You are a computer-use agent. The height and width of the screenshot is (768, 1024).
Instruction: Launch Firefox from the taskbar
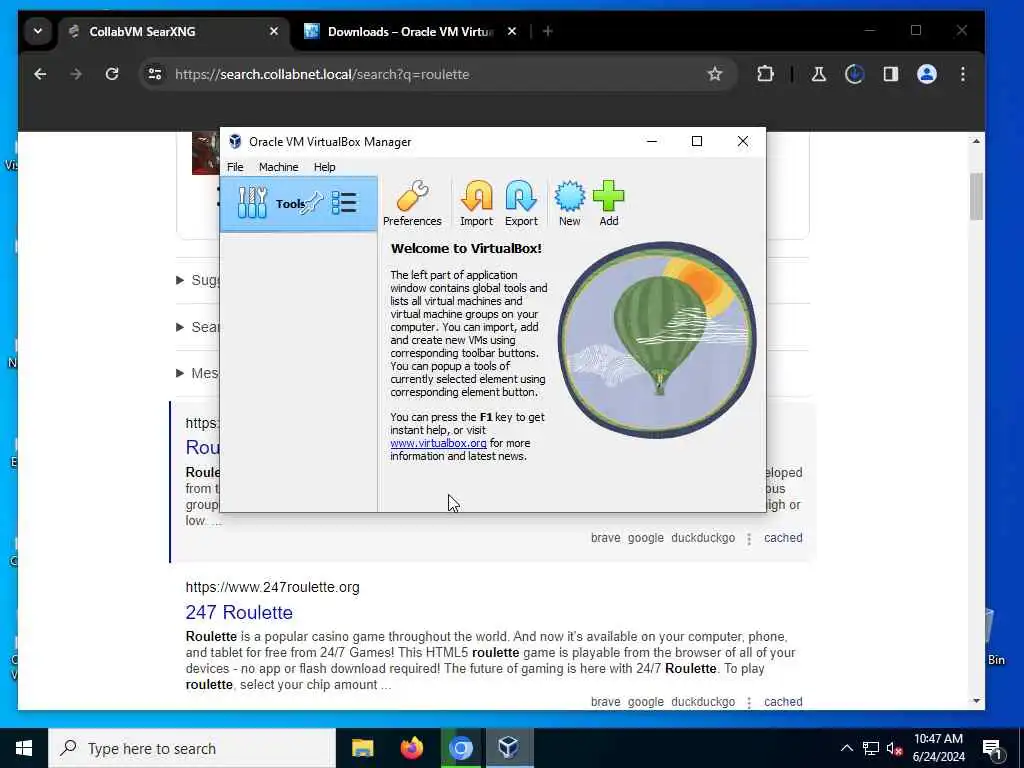click(411, 748)
